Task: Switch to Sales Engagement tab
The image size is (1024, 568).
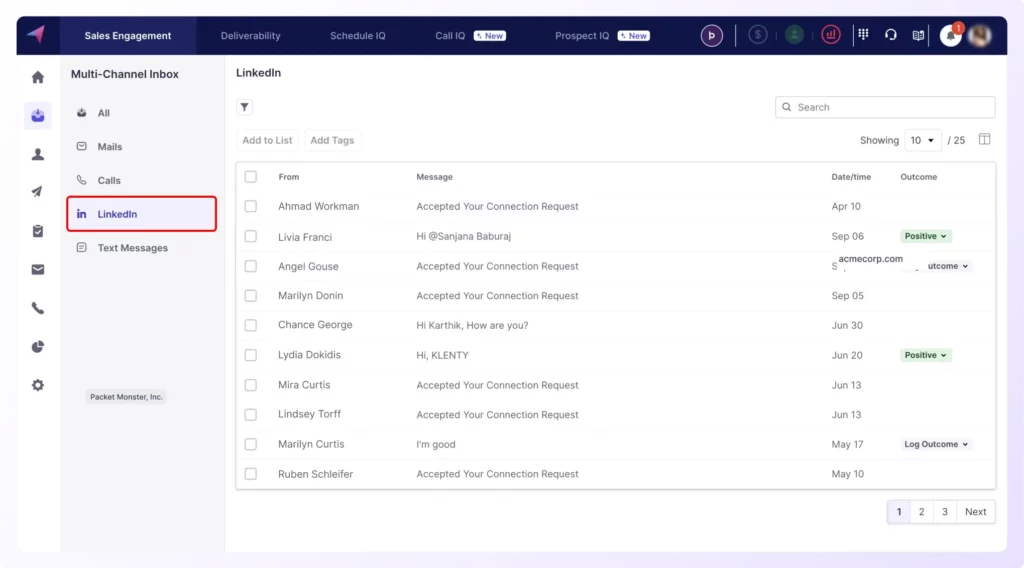Action: (128, 36)
